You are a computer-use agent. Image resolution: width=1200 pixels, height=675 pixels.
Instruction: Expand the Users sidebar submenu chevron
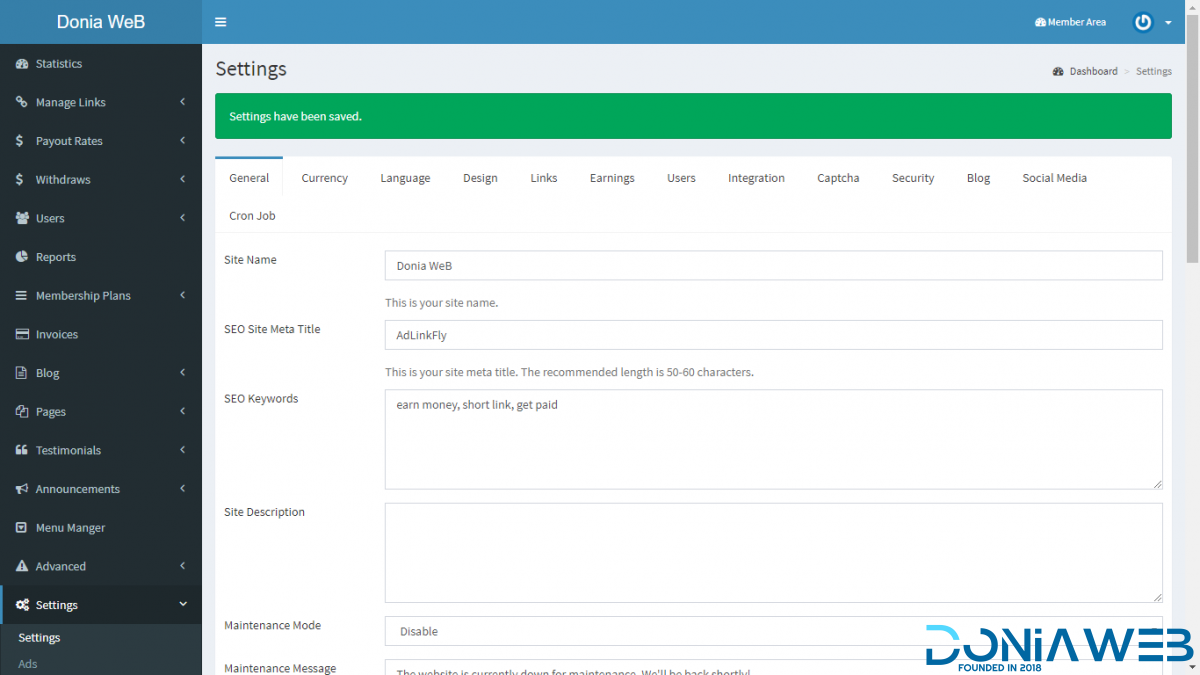[183, 218]
